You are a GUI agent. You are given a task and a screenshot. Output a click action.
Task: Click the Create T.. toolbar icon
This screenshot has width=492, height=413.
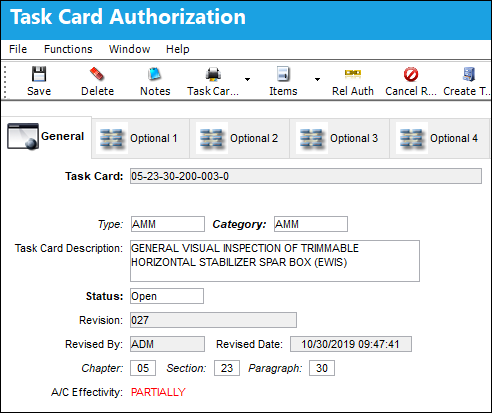click(x=469, y=74)
